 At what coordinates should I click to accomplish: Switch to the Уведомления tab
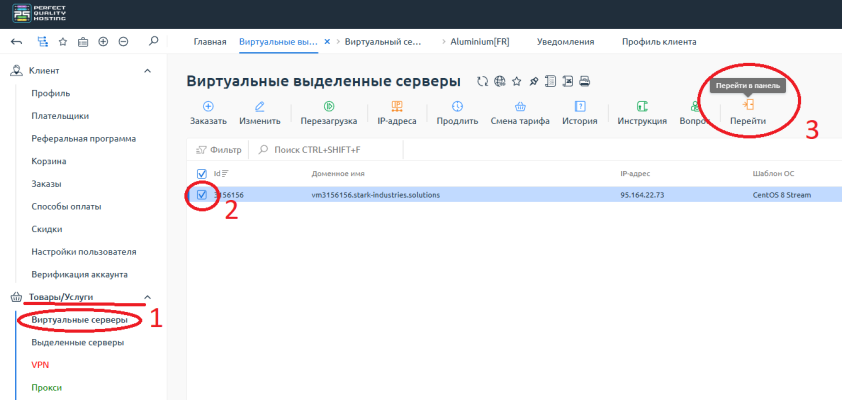pos(565,42)
